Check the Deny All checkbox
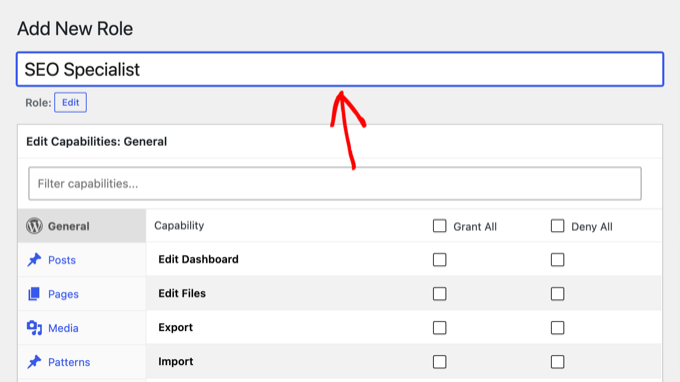Viewport: 680px width, 382px height. (557, 226)
